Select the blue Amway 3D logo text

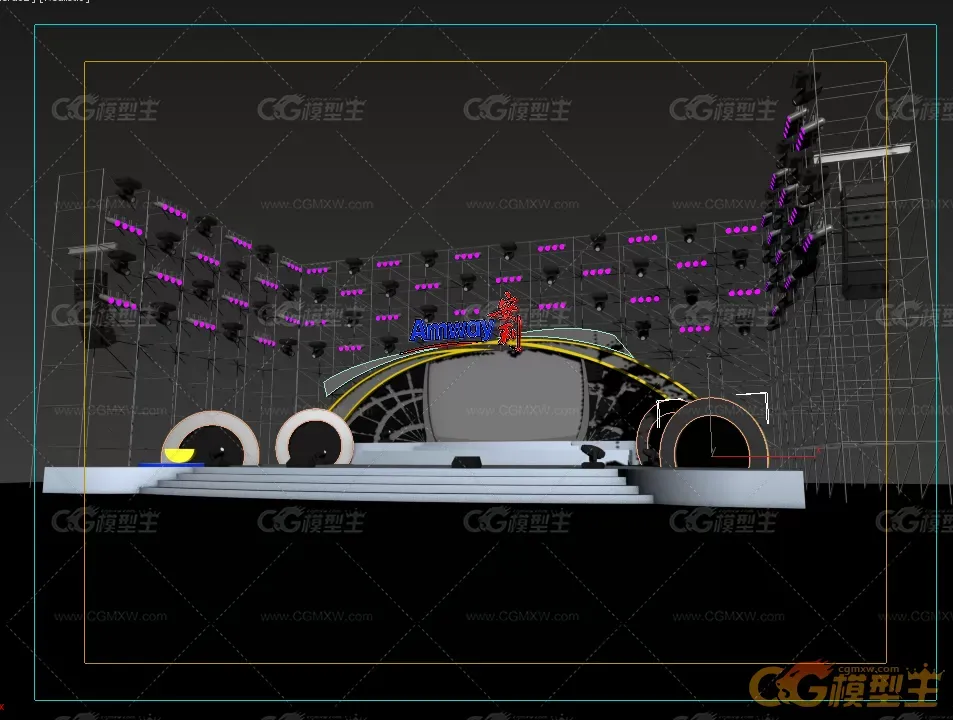pyautogui.click(x=451, y=331)
